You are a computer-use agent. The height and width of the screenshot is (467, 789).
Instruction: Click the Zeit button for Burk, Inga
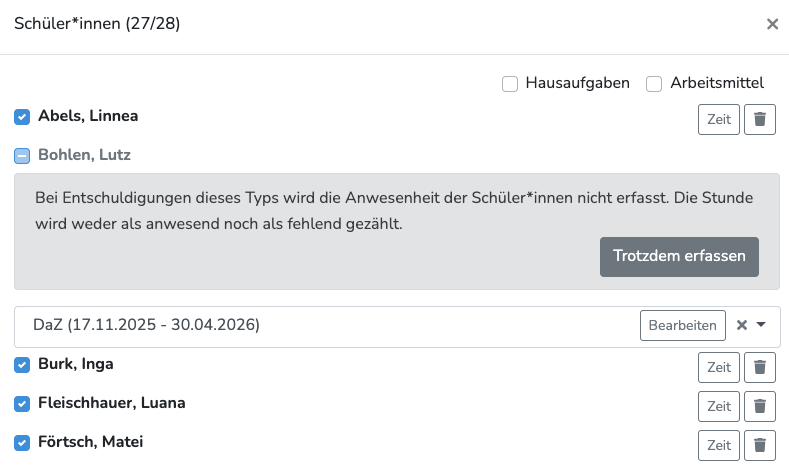click(719, 368)
